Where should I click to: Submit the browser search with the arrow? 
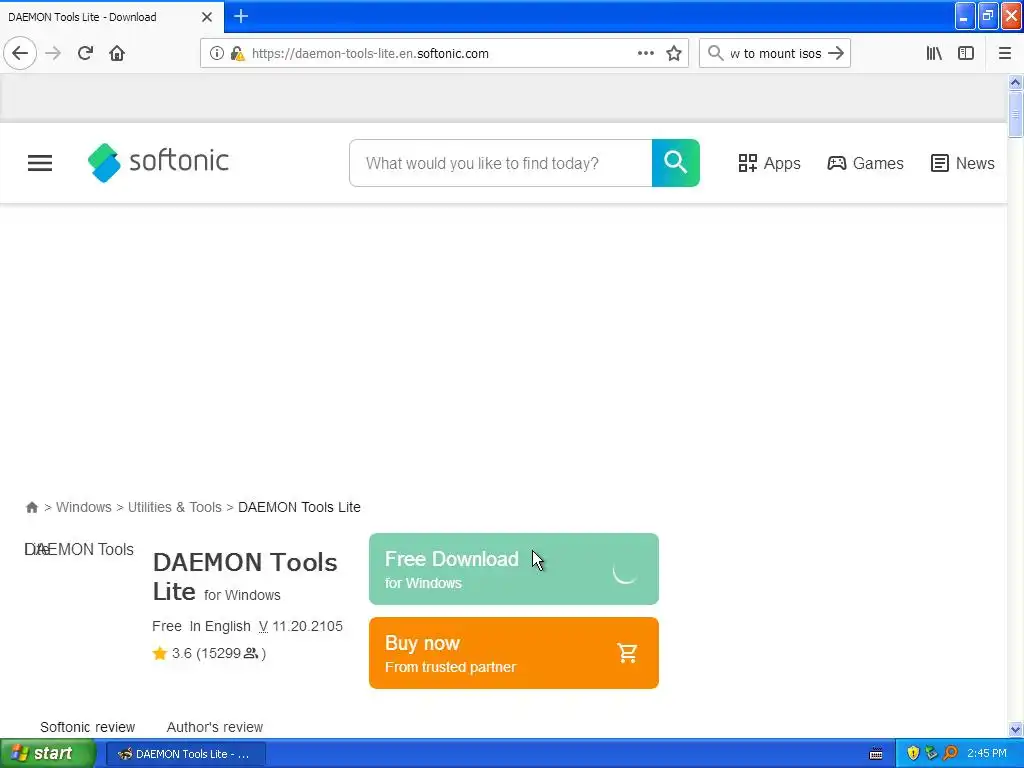click(836, 54)
